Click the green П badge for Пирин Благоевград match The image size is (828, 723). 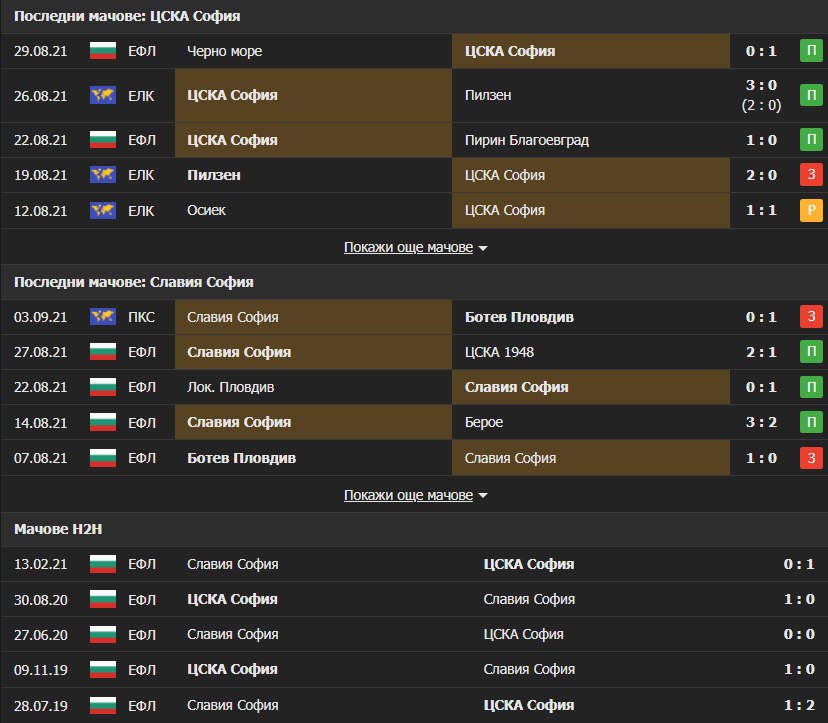point(812,139)
